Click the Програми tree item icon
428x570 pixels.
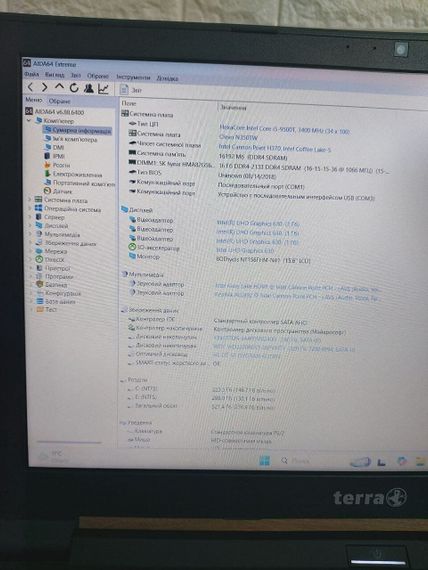coord(39,276)
